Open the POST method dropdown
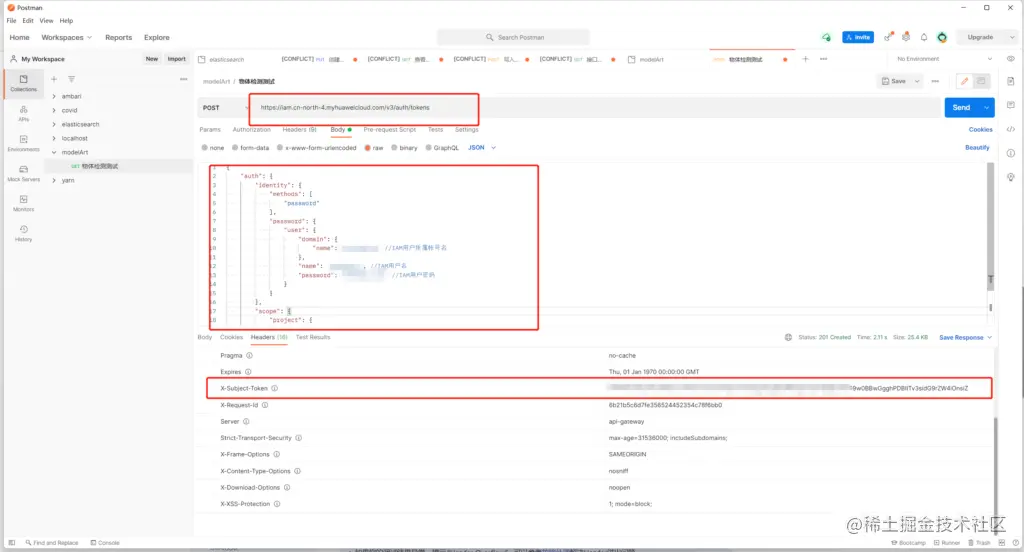This screenshot has height=552, width=1024. (x=223, y=108)
